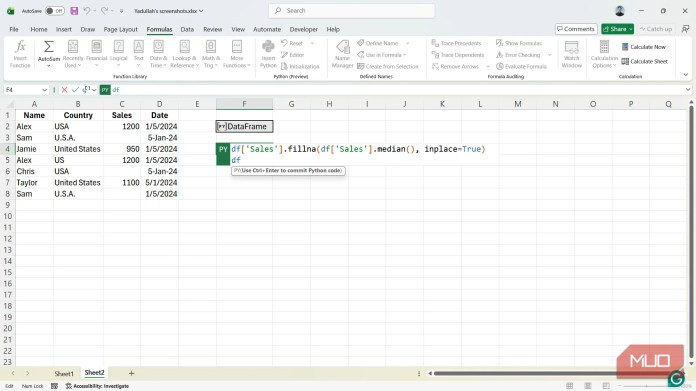
Task: Add a new sheet with plus button
Action: [131, 373]
